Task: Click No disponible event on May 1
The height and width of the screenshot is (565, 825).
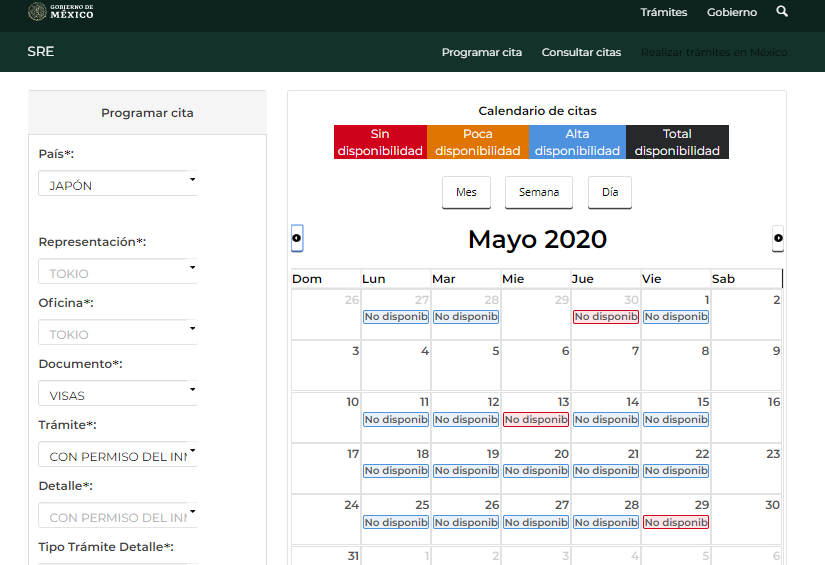Action: pos(676,317)
